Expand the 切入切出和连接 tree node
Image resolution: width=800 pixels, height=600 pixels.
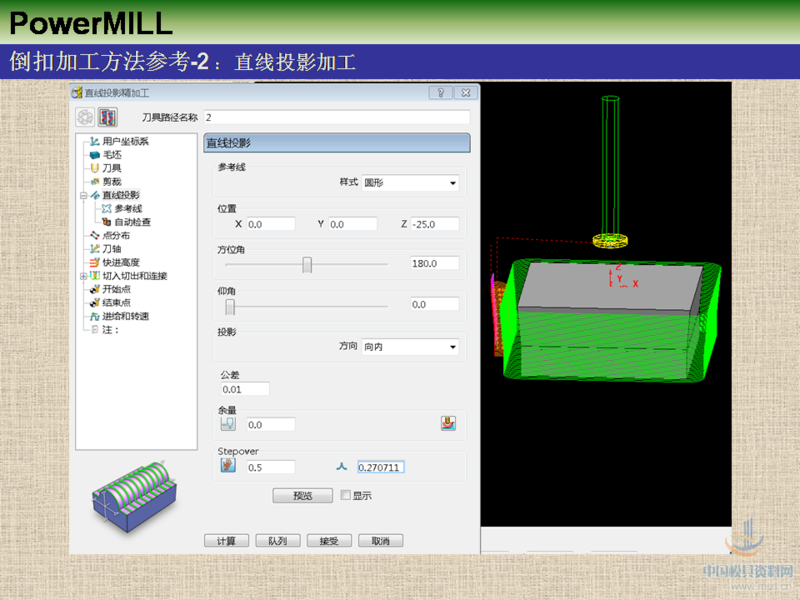coord(83,276)
